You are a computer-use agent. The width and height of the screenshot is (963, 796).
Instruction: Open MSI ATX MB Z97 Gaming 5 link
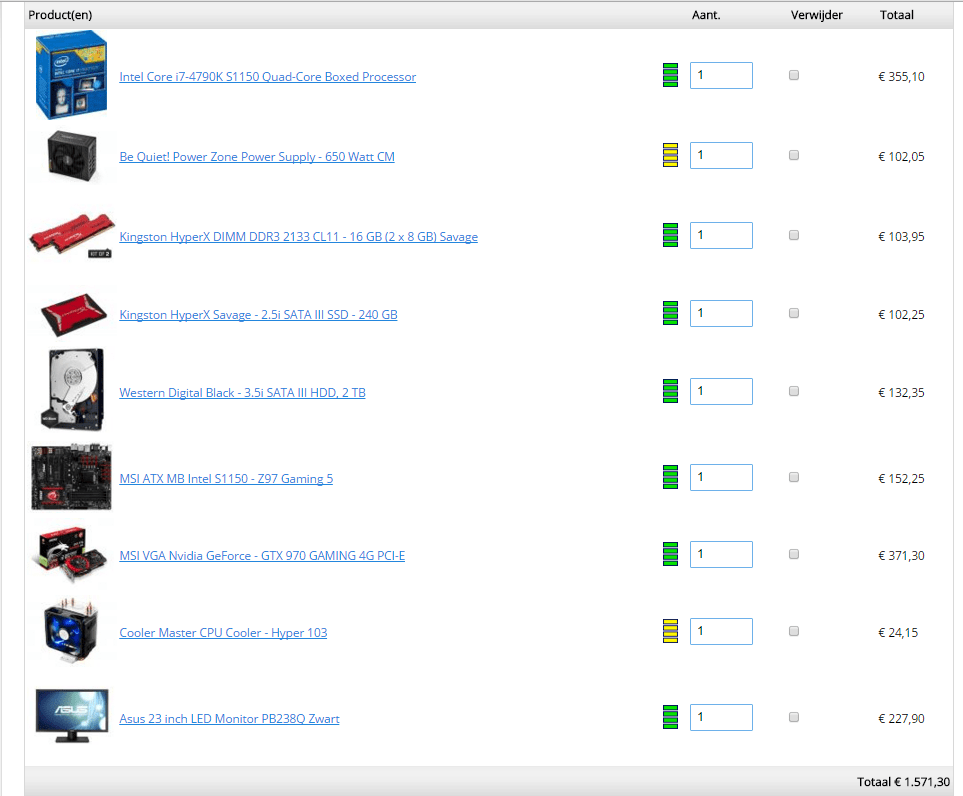click(x=226, y=478)
